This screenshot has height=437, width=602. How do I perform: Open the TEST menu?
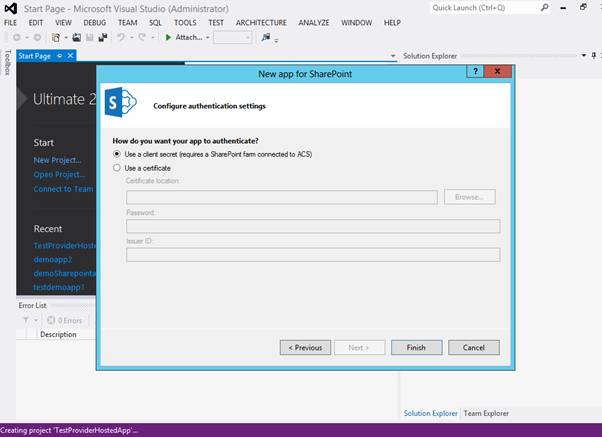[216, 23]
